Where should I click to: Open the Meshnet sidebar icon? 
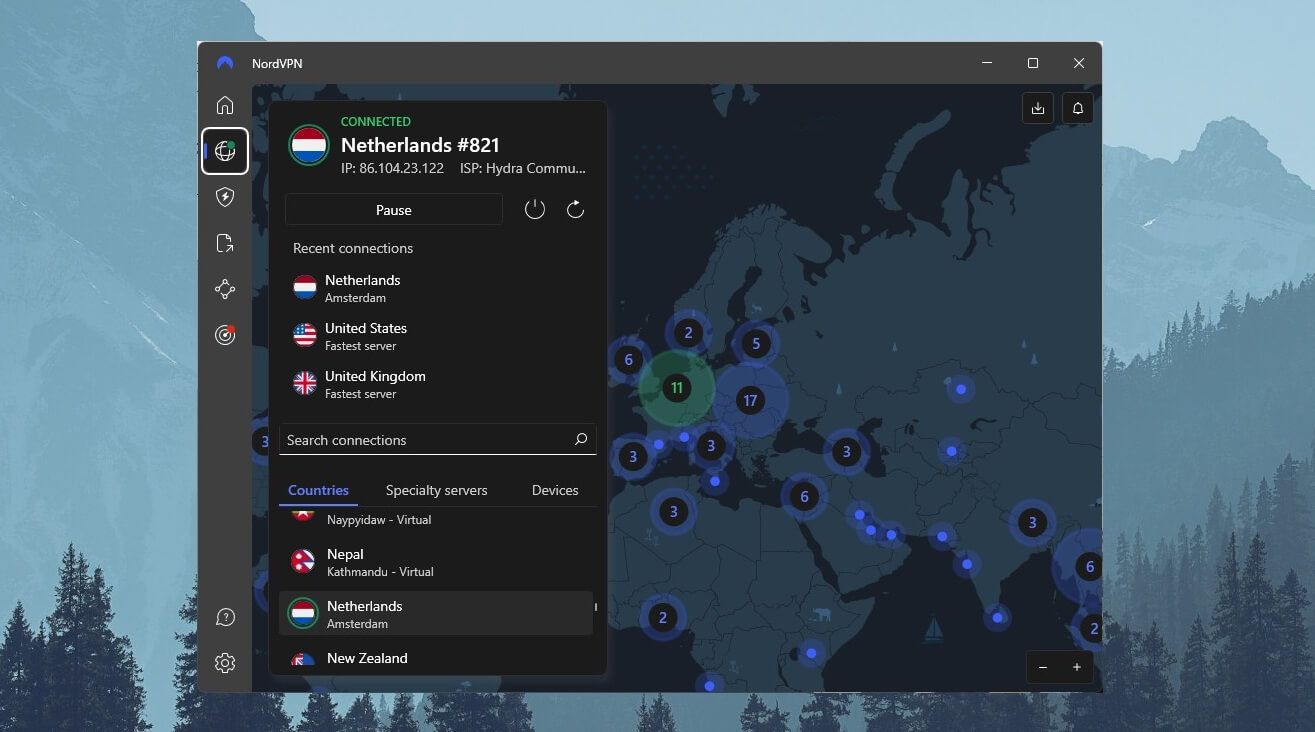pos(225,289)
